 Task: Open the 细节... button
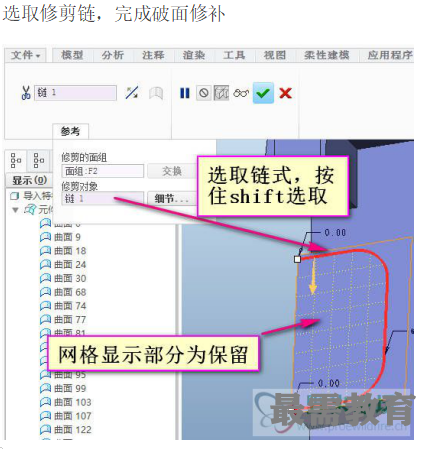click(x=172, y=199)
